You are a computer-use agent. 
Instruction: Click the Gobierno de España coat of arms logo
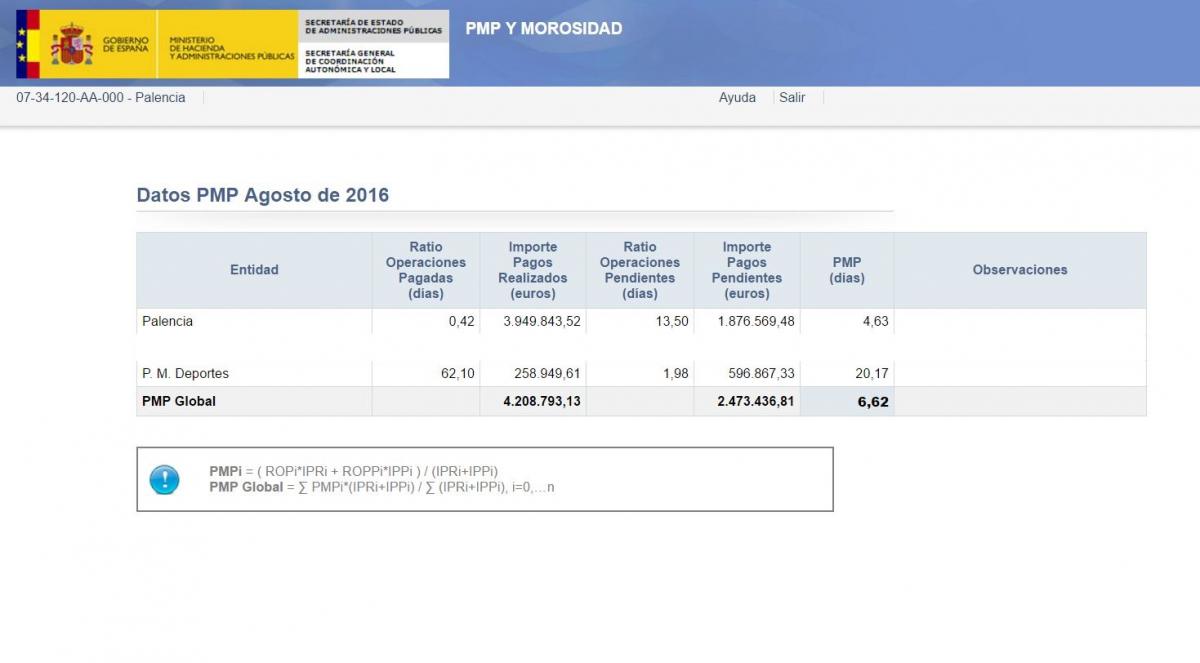(72, 45)
